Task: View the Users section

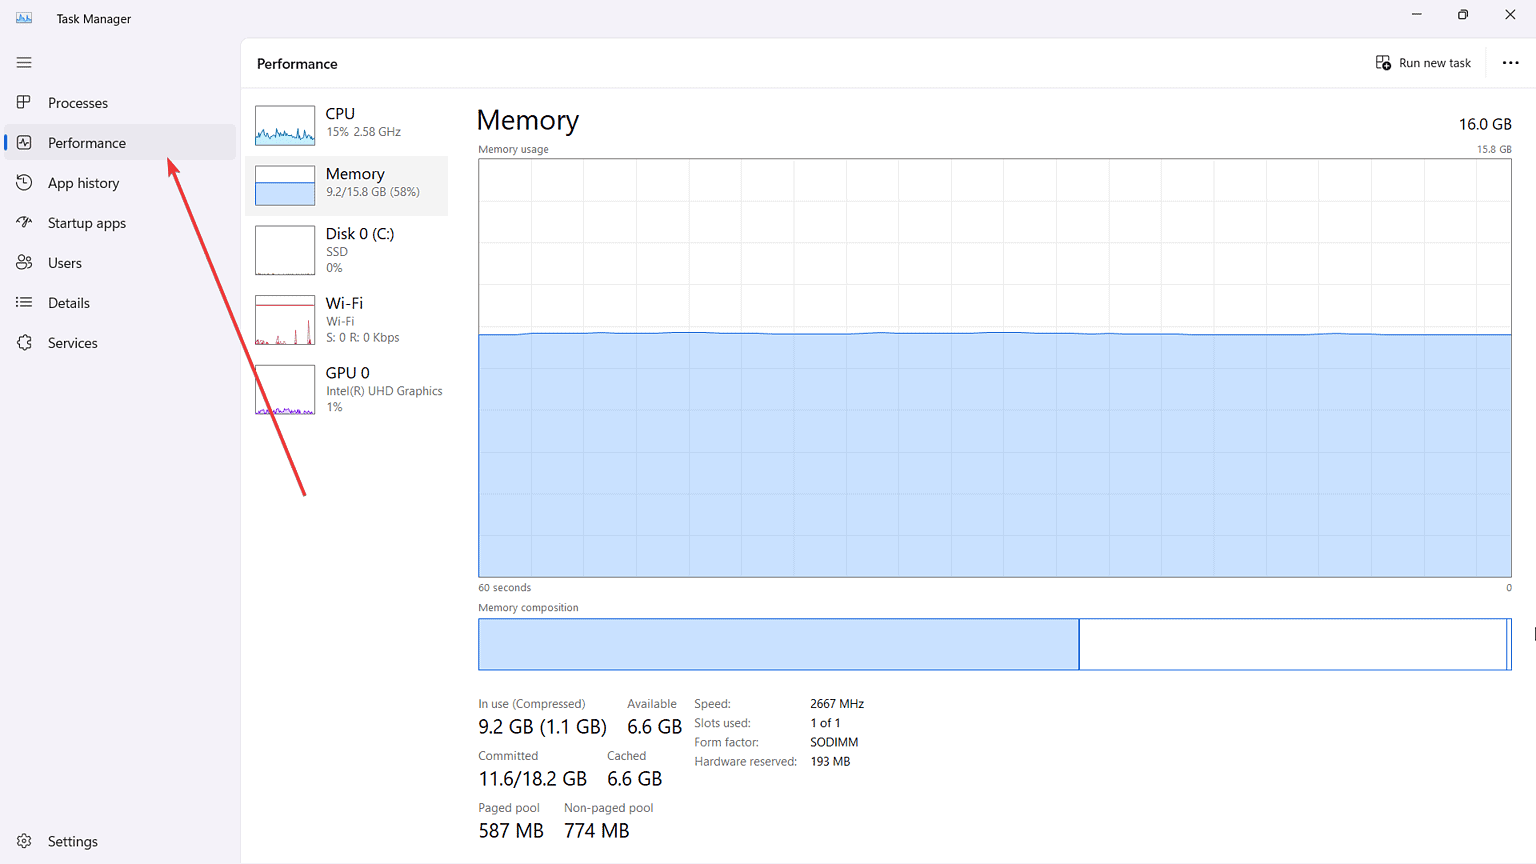Action: tap(64, 262)
